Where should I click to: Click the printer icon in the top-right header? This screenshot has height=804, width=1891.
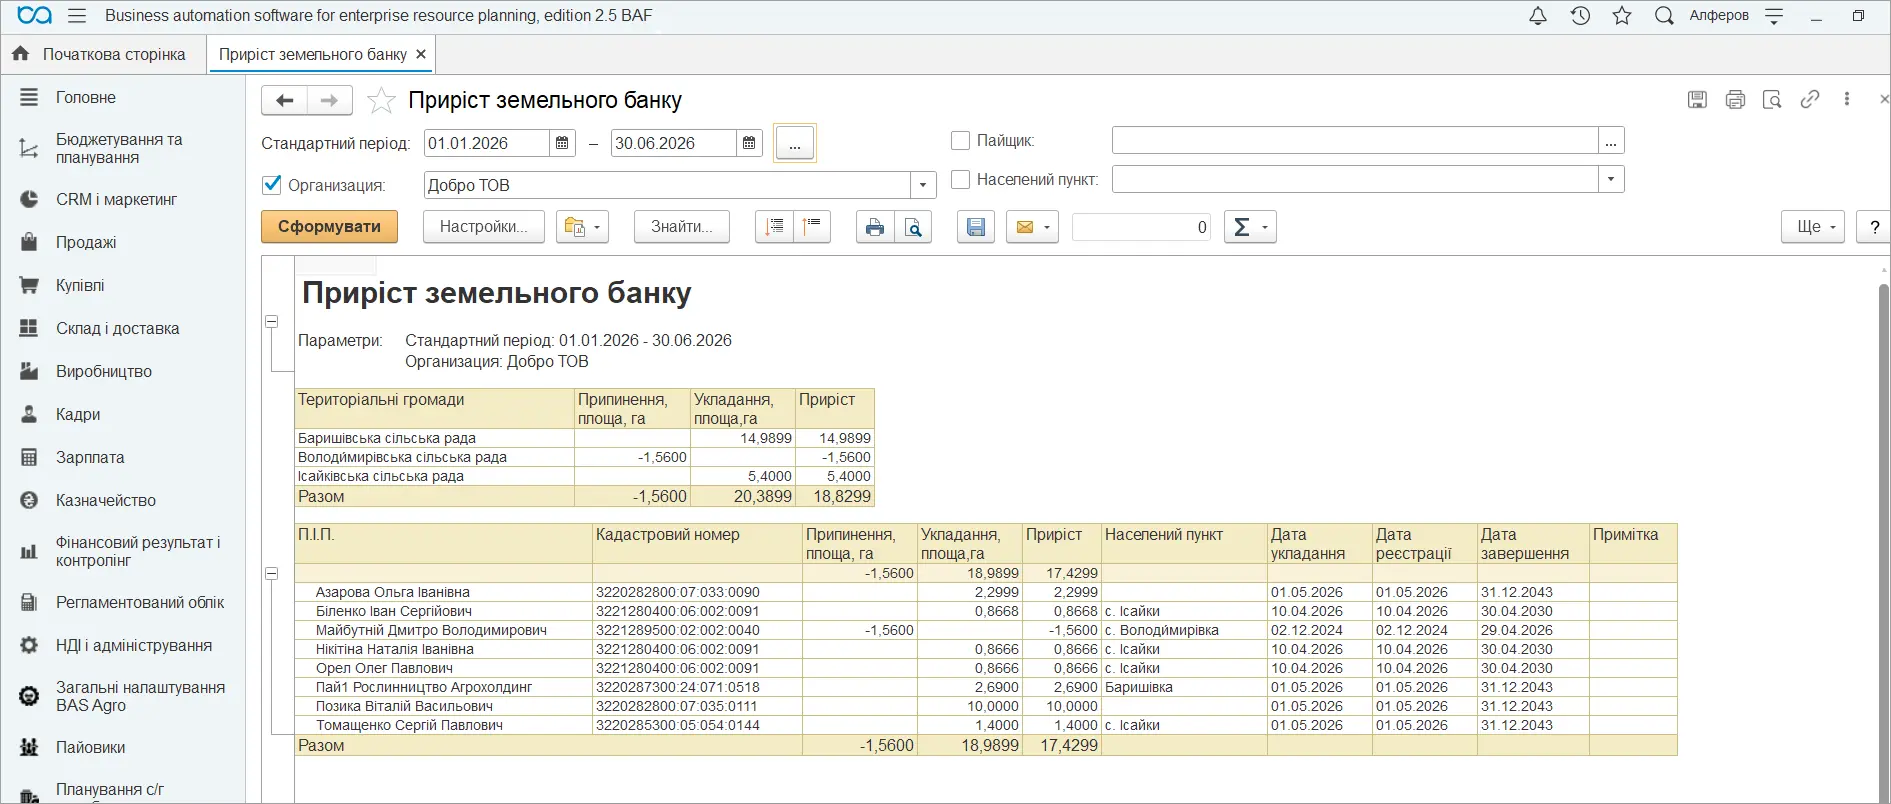pyautogui.click(x=1735, y=99)
